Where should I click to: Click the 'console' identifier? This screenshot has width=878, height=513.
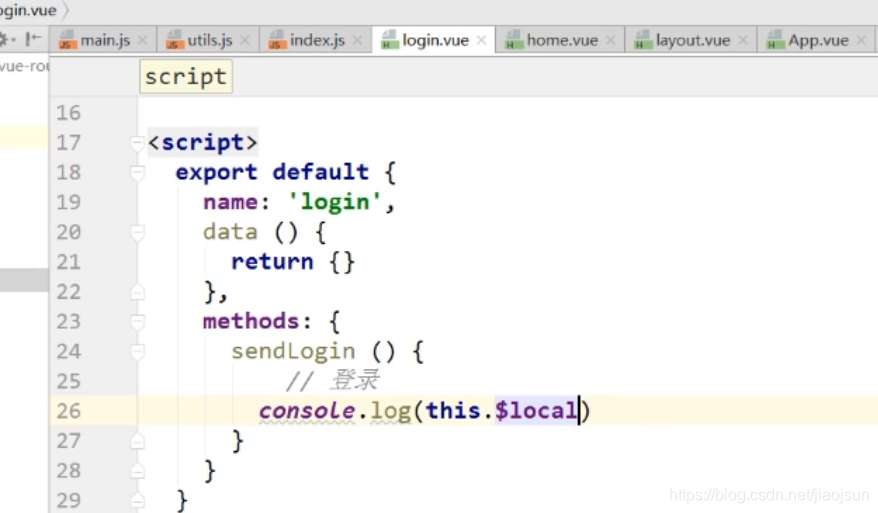307,411
